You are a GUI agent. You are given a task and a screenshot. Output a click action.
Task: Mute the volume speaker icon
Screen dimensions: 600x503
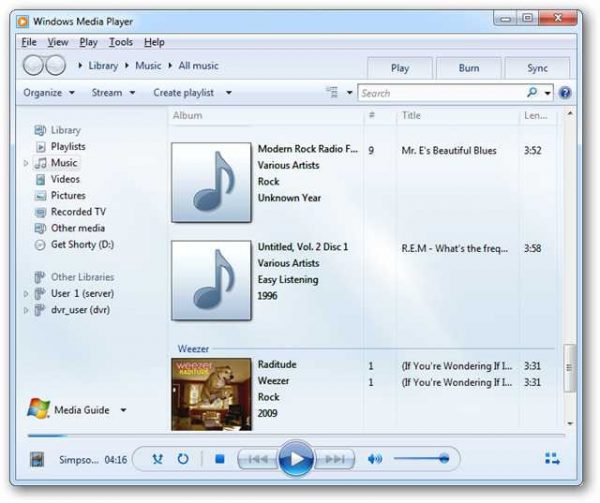[x=375, y=459]
